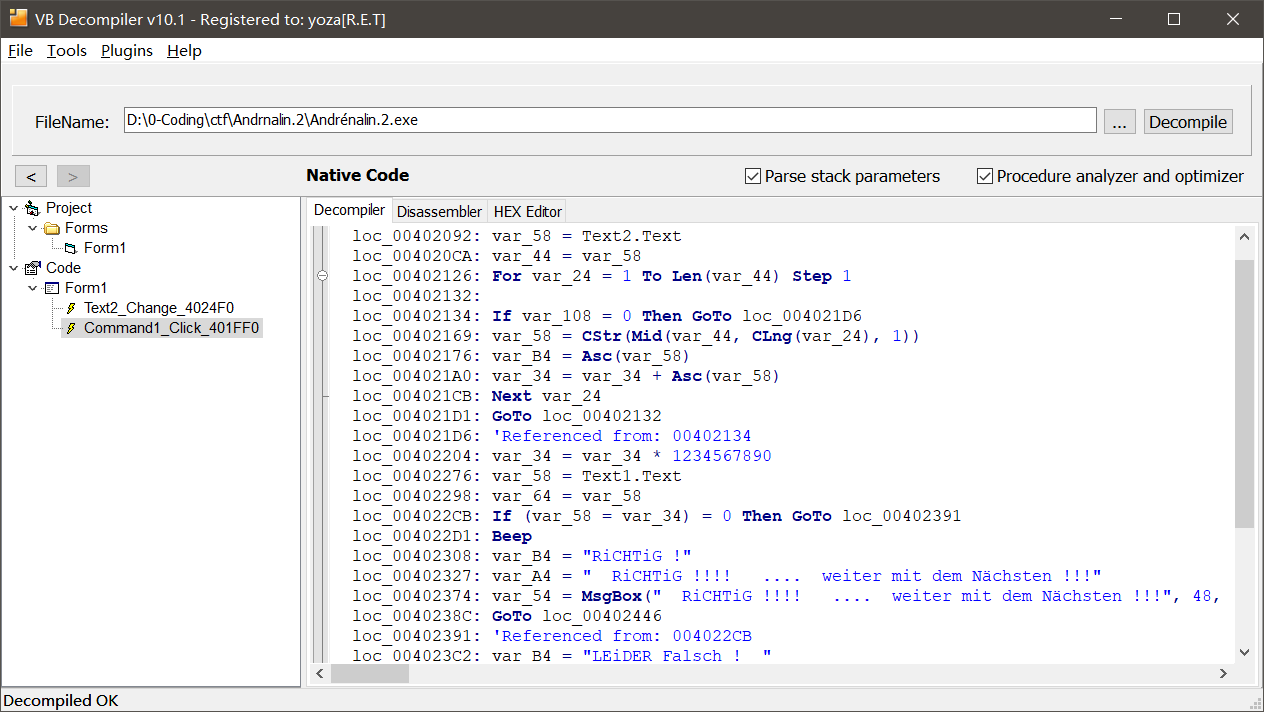Image resolution: width=1264 pixels, height=712 pixels.
Task: Click the 'Decompiled OK' status bar text
Action: [61, 701]
